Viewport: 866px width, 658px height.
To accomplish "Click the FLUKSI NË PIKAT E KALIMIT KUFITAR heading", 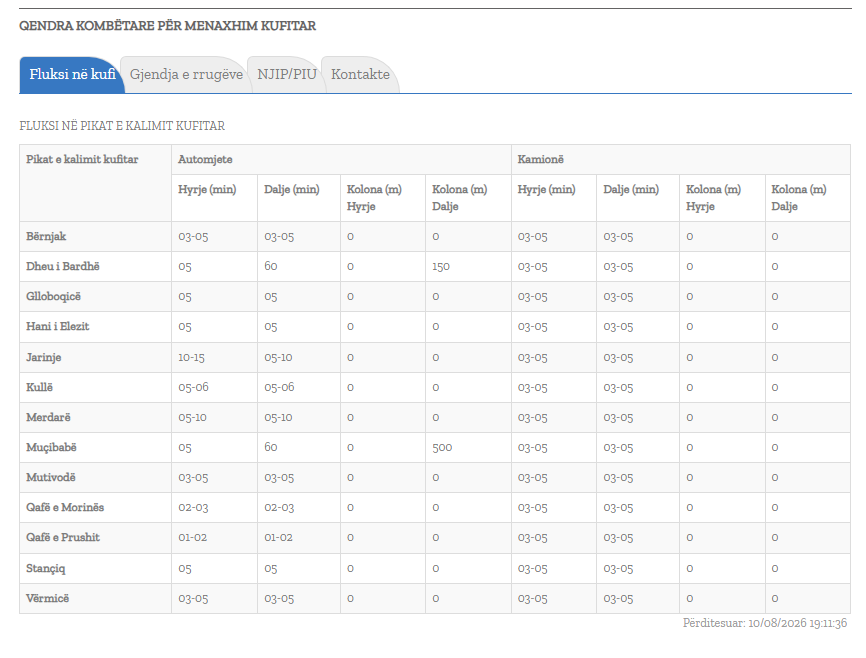I will pyautogui.click(x=122, y=126).
